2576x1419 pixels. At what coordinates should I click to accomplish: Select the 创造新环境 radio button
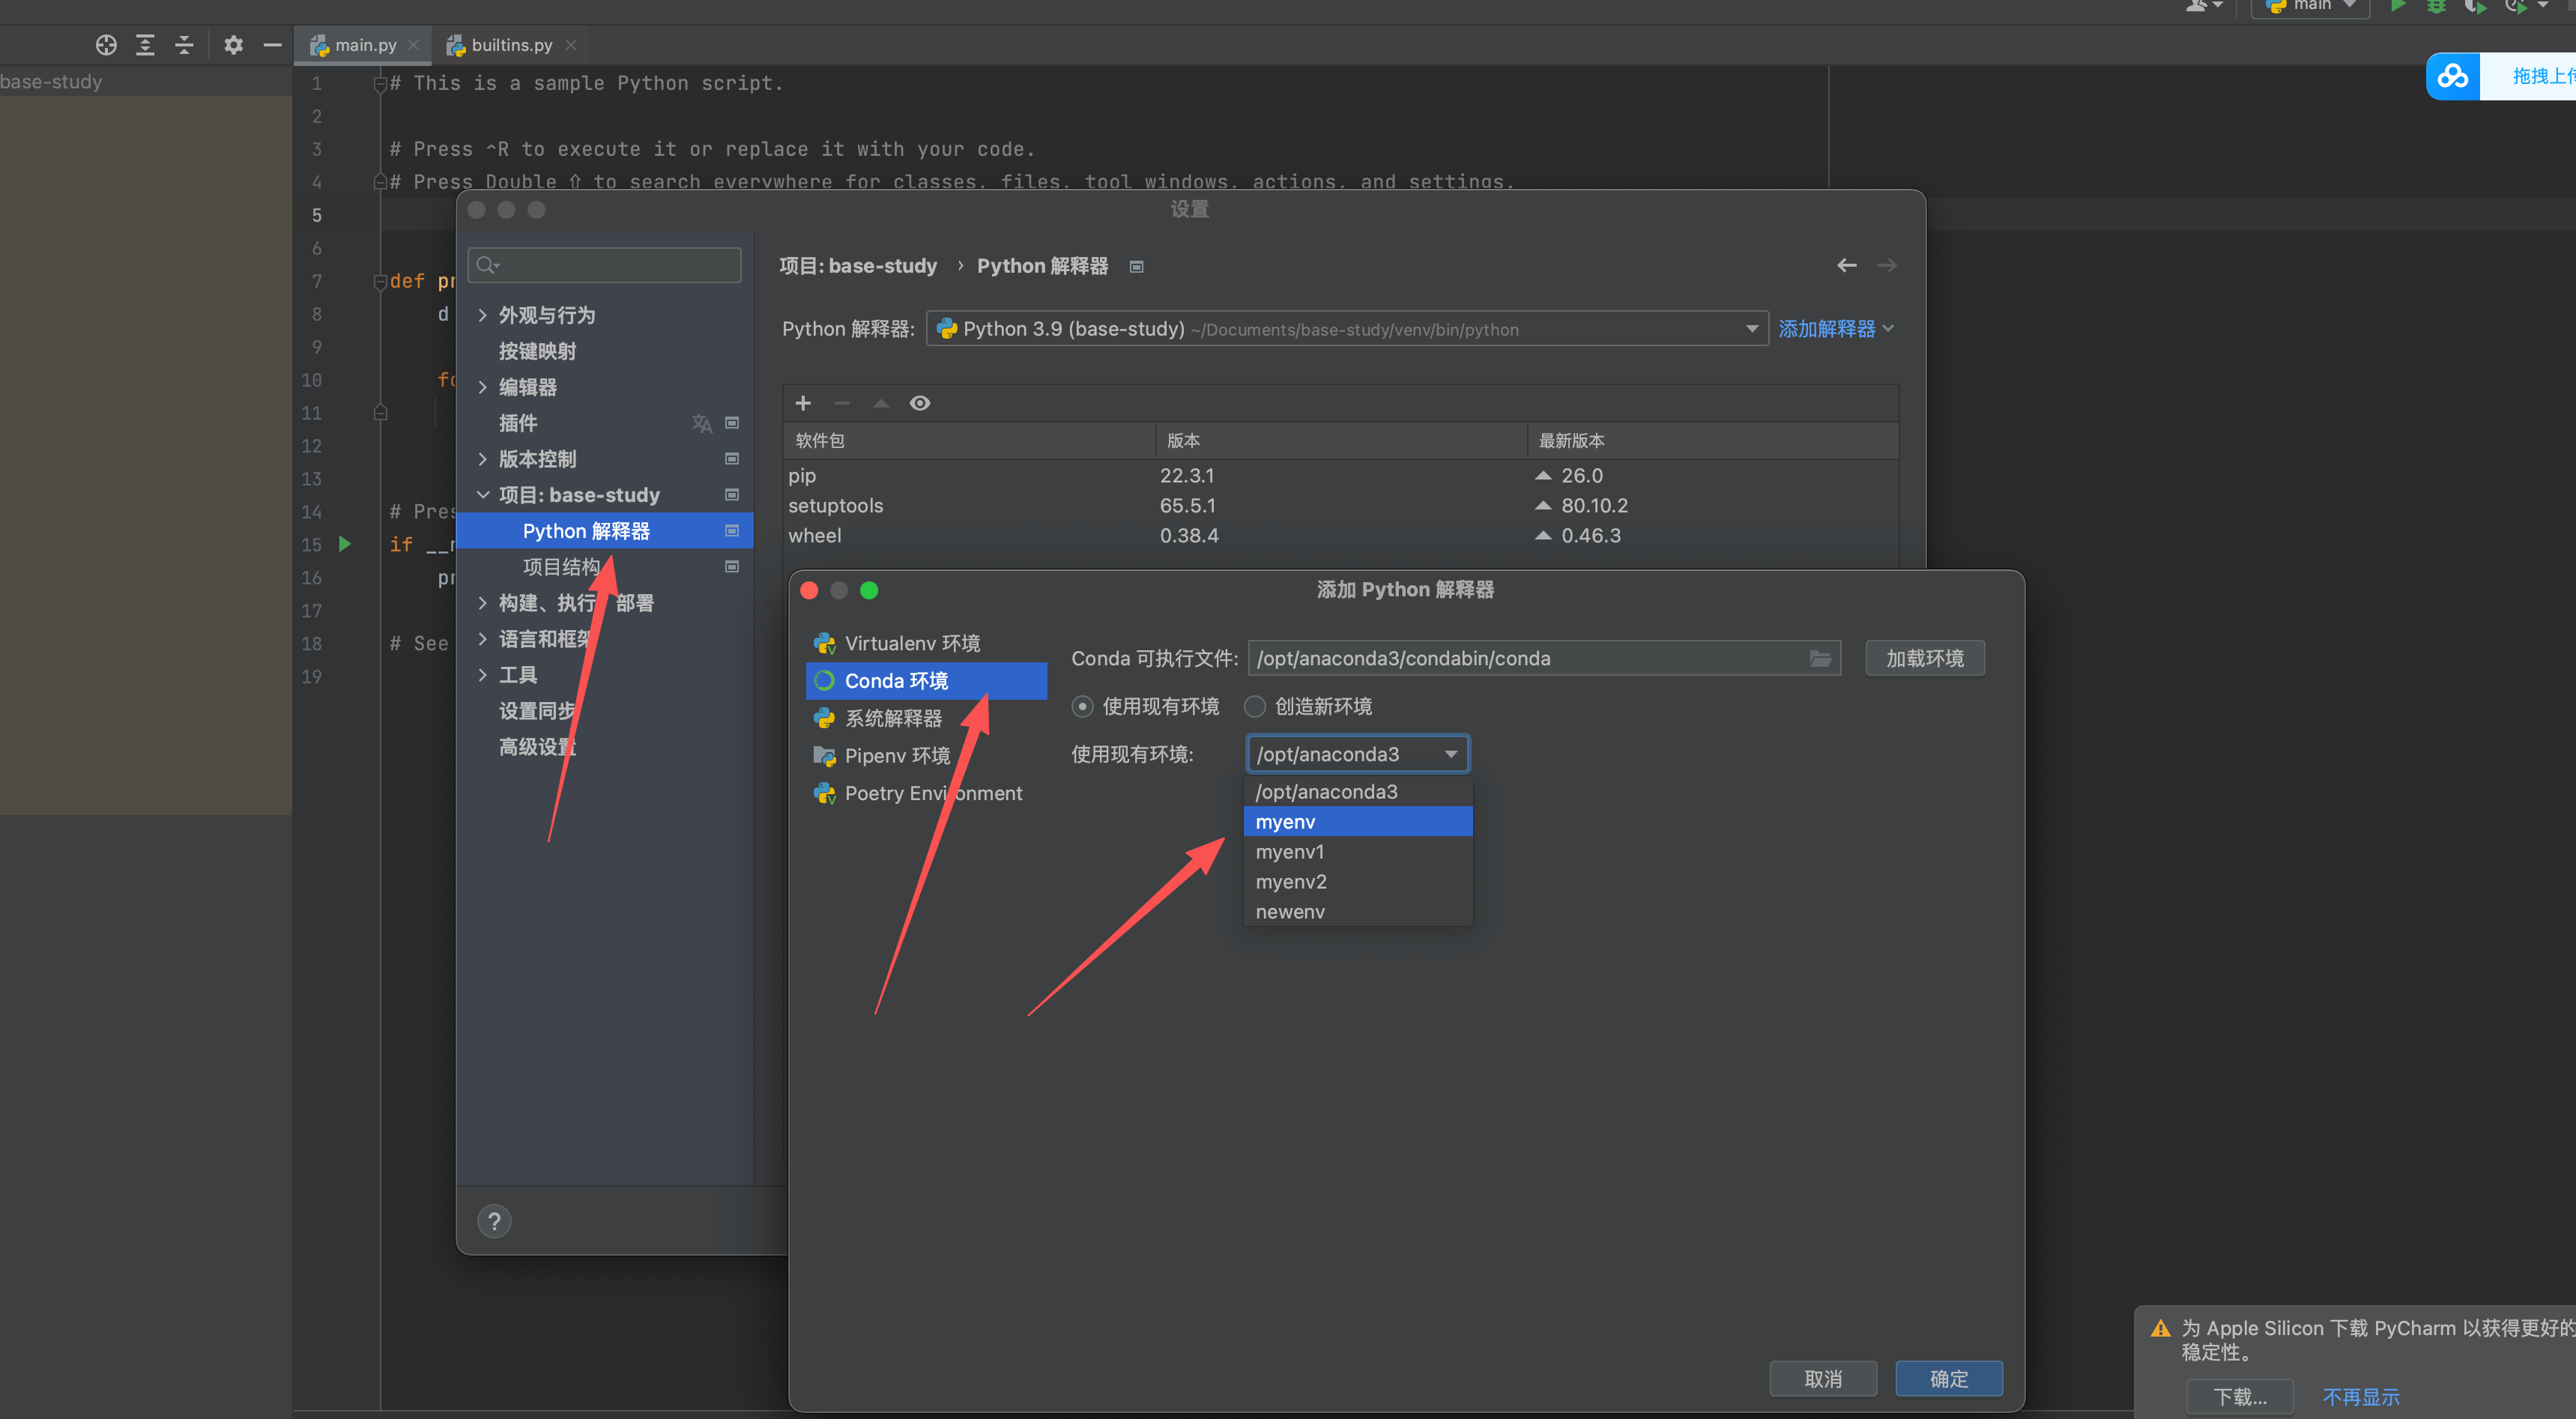click(x=1254, y=706)
